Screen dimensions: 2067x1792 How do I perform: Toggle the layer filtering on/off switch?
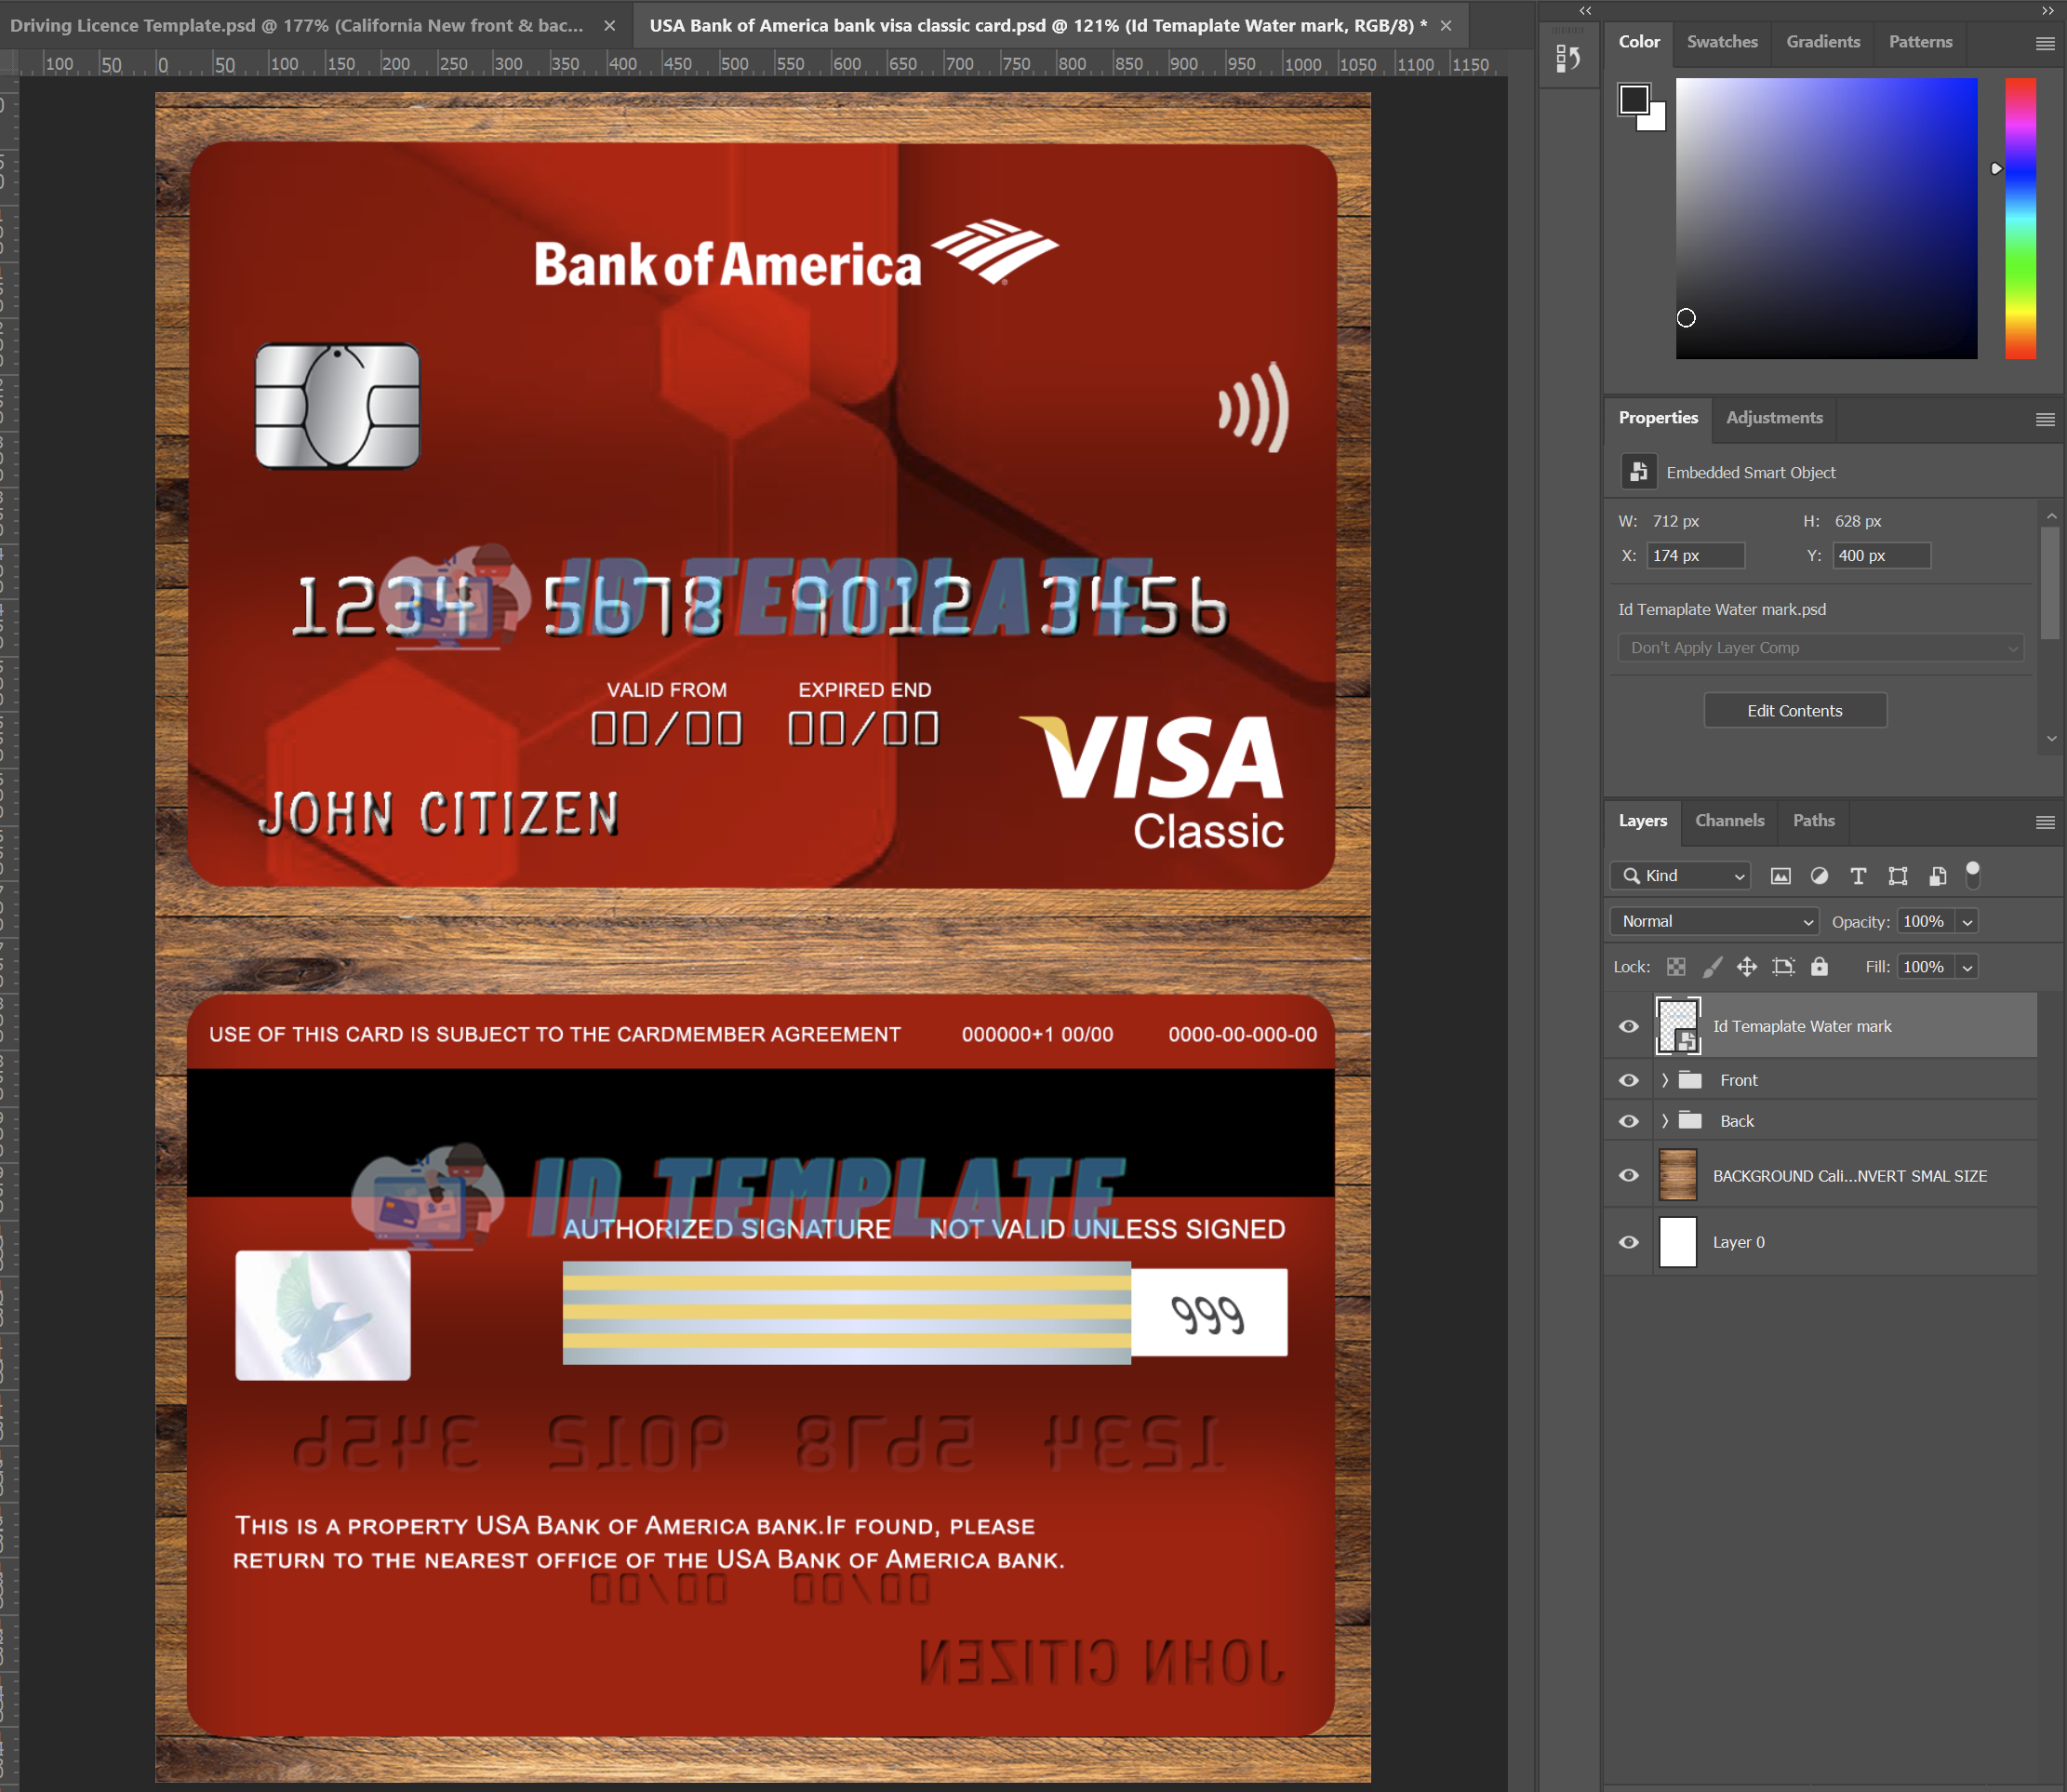(1972, 874)
